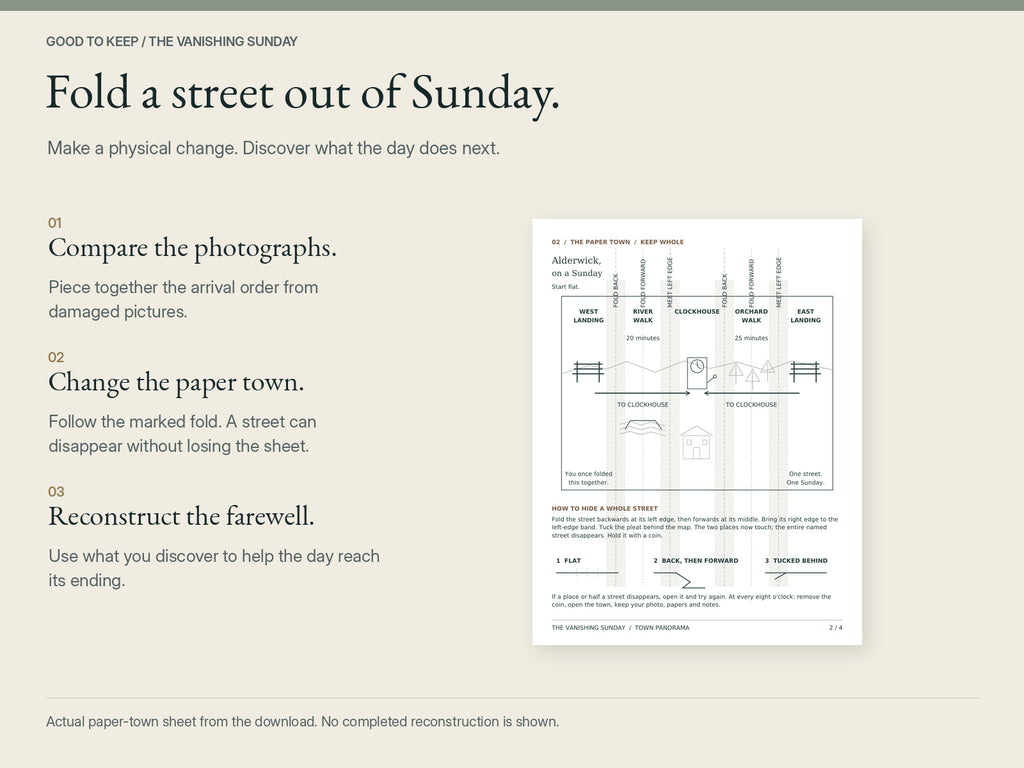Image resolution: width=1024 pixels, height=768 pixels.
Task: Click the 'Alderwick, on a Sunday' title
Action: (577, 266)
